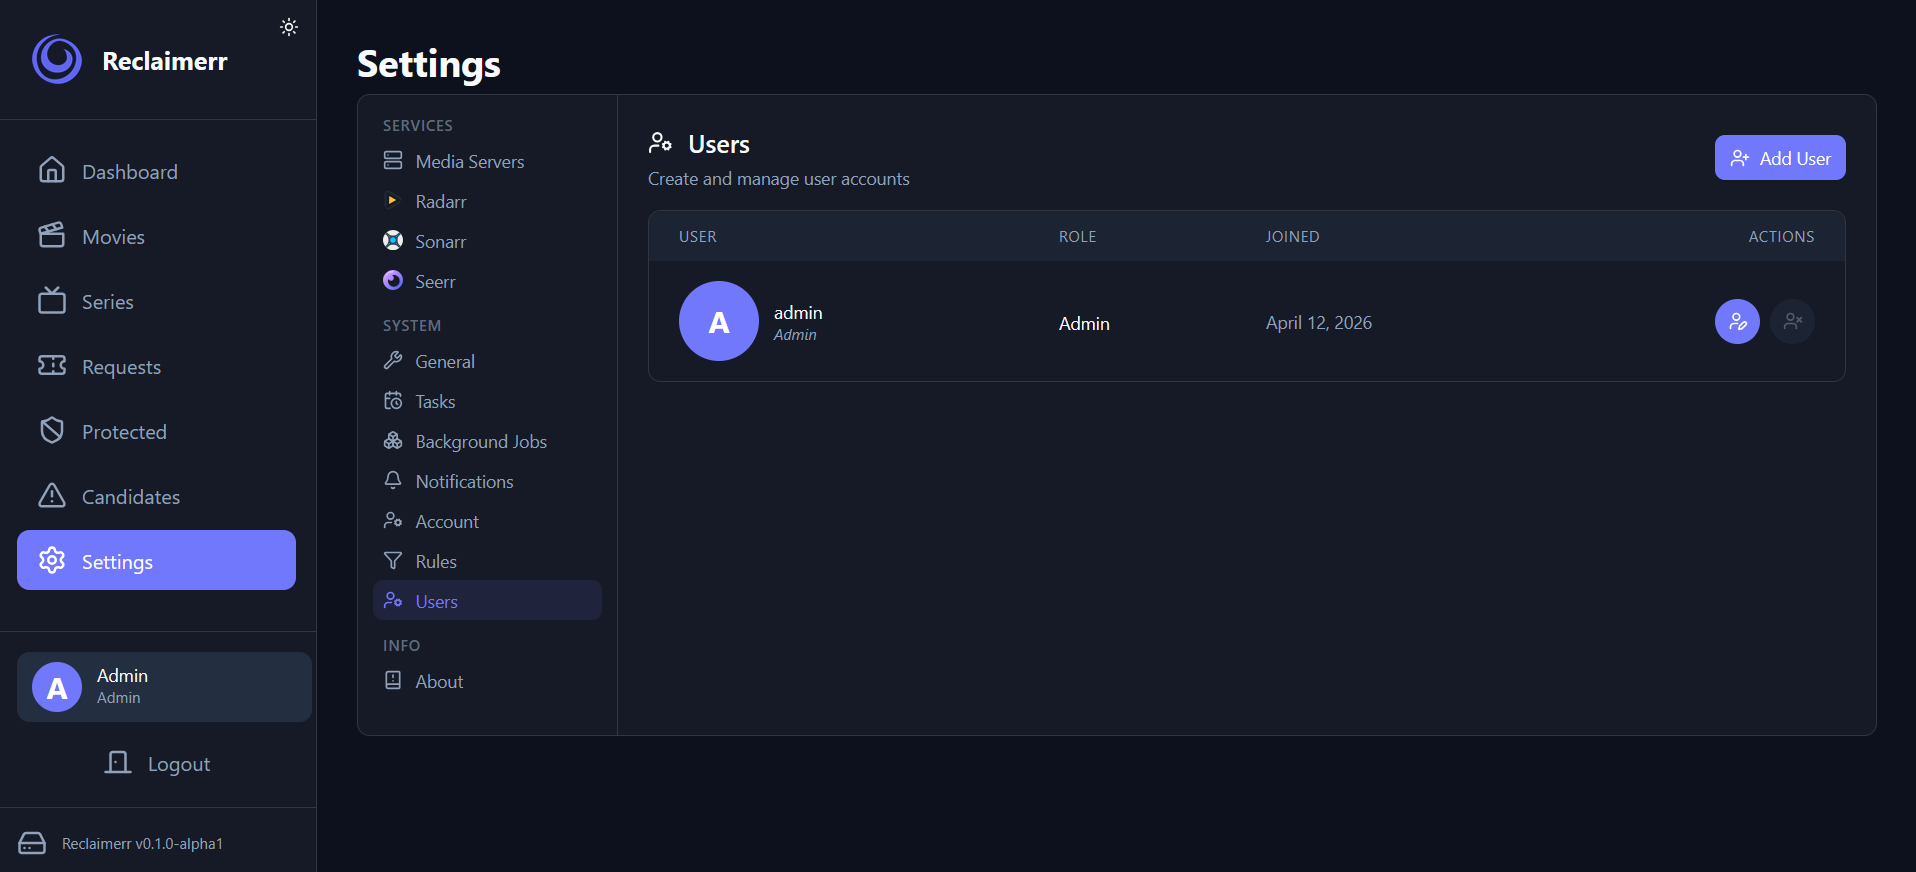Open the Dashboard page

(x=156, y=171)
